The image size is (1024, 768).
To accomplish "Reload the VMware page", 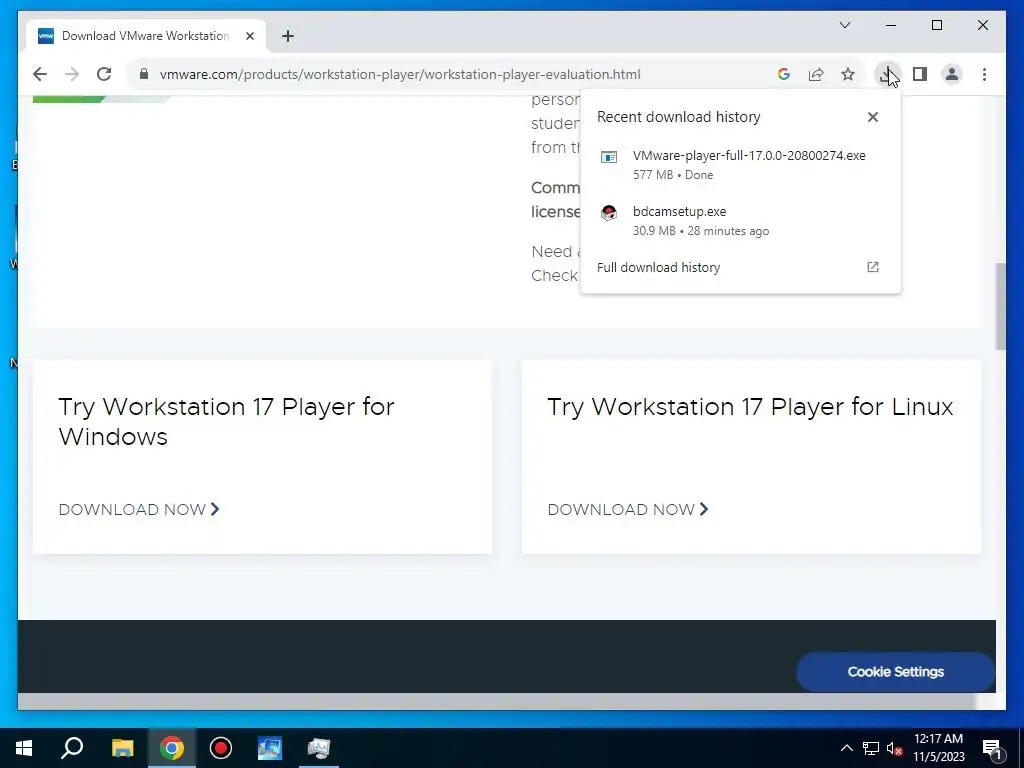I will point(104,74).
